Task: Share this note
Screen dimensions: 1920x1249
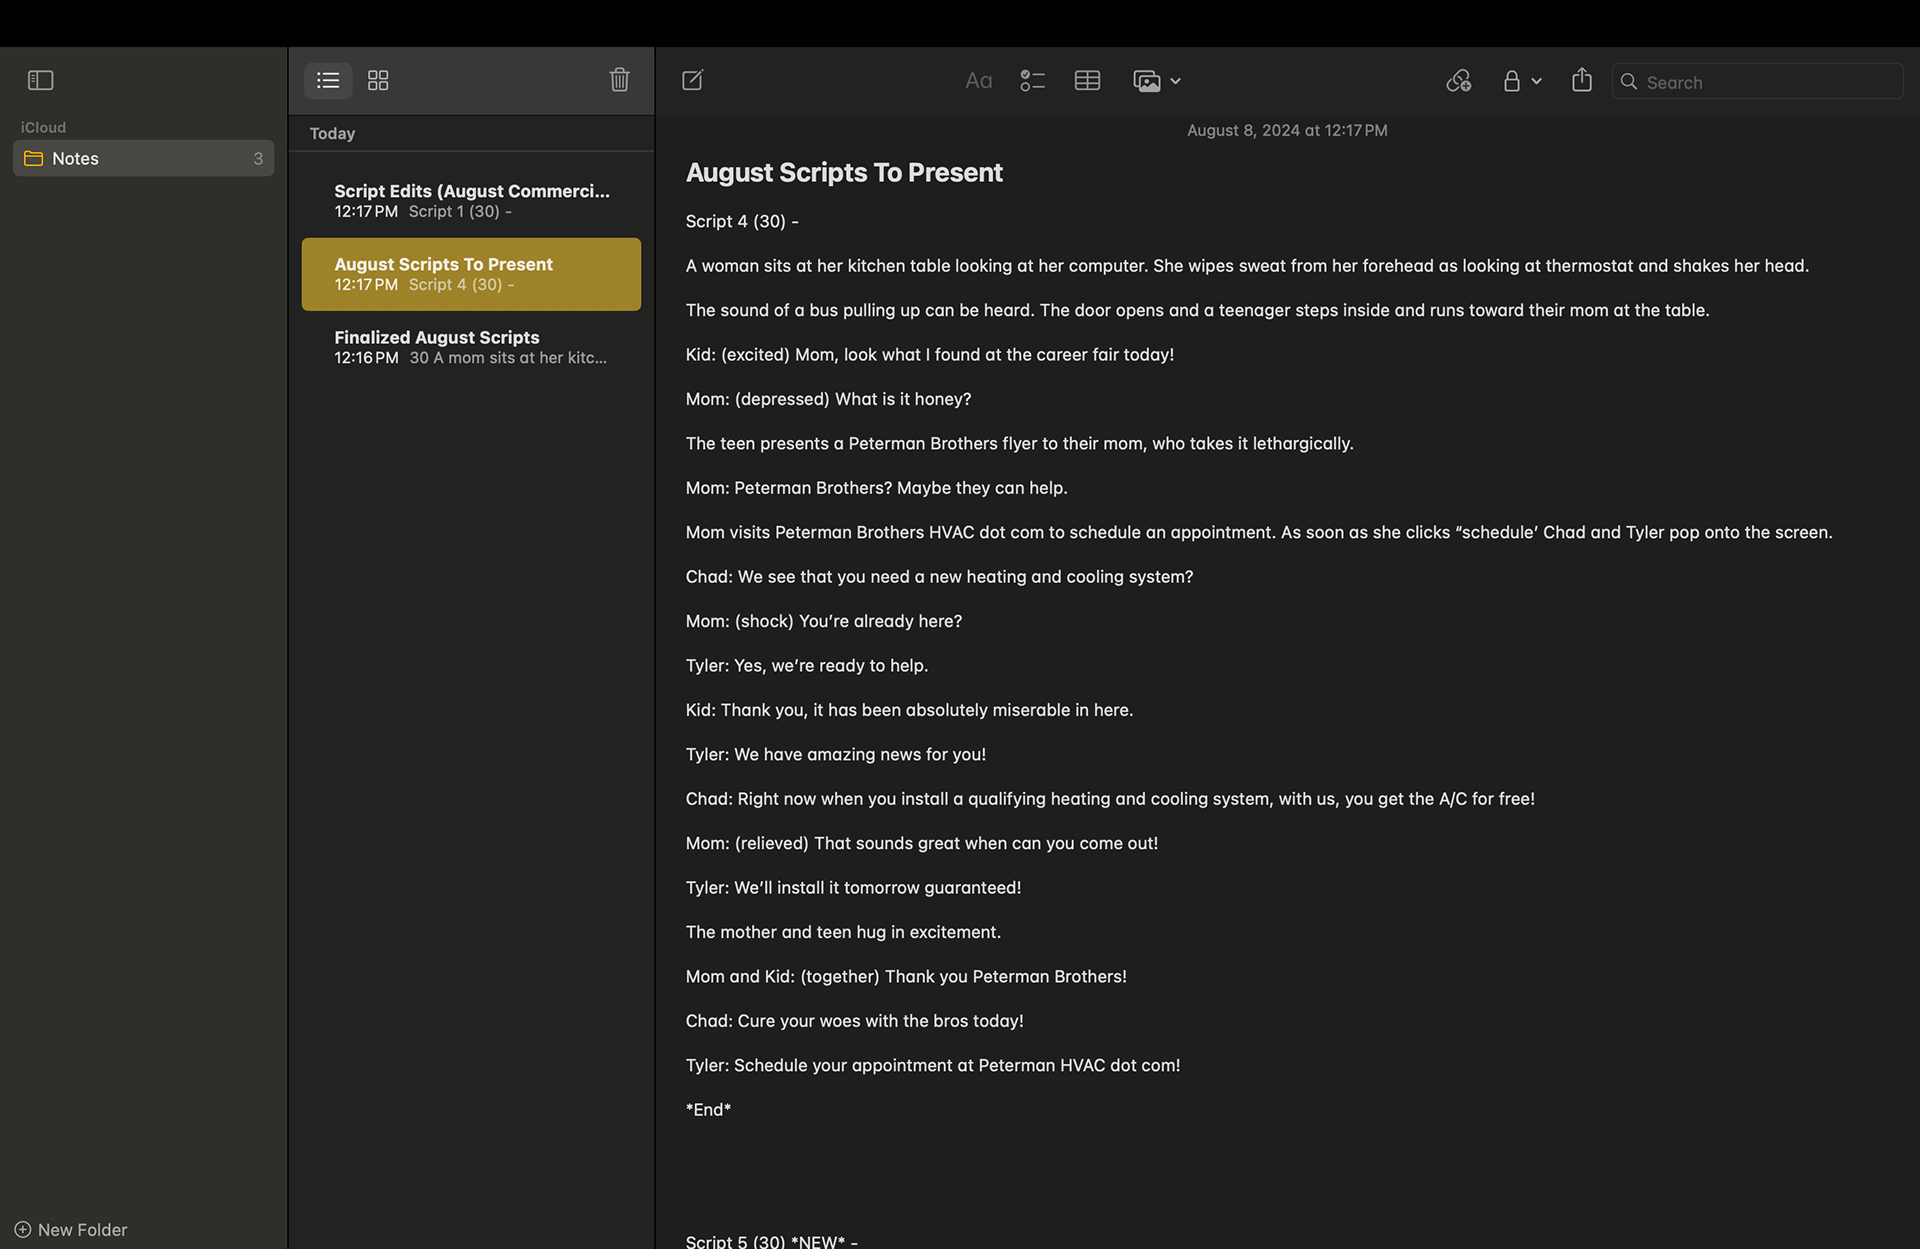Action: click(x=1581, y=80)
